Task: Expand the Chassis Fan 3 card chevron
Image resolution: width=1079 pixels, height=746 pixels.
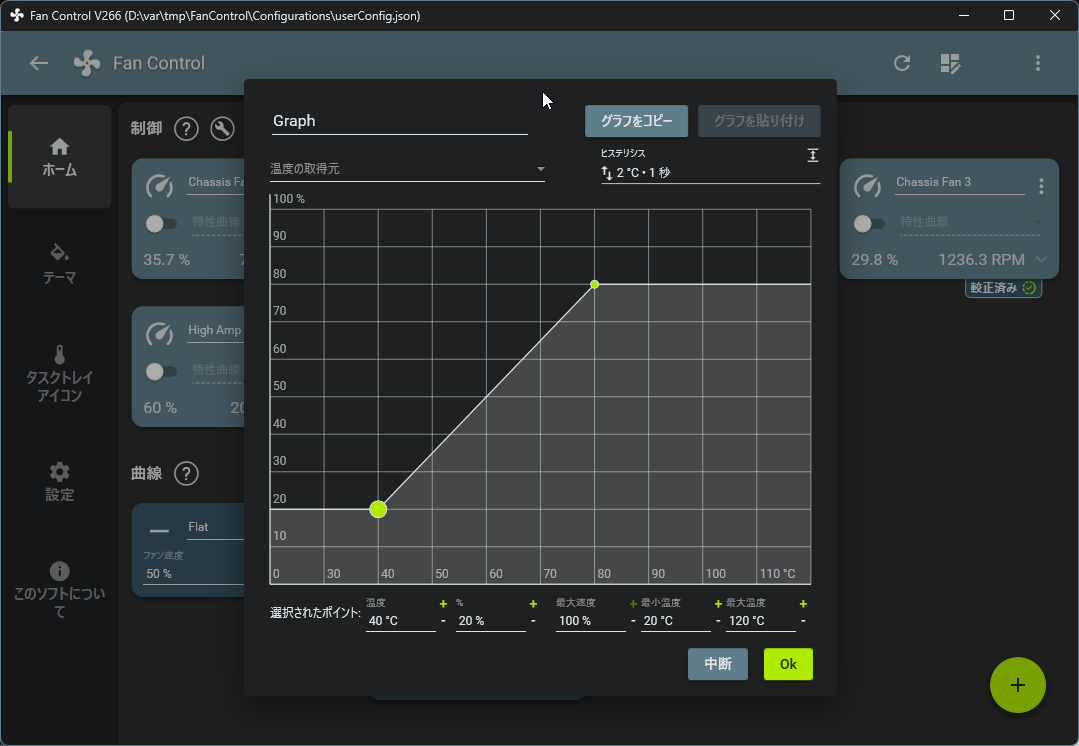Action: (1041, 259)
